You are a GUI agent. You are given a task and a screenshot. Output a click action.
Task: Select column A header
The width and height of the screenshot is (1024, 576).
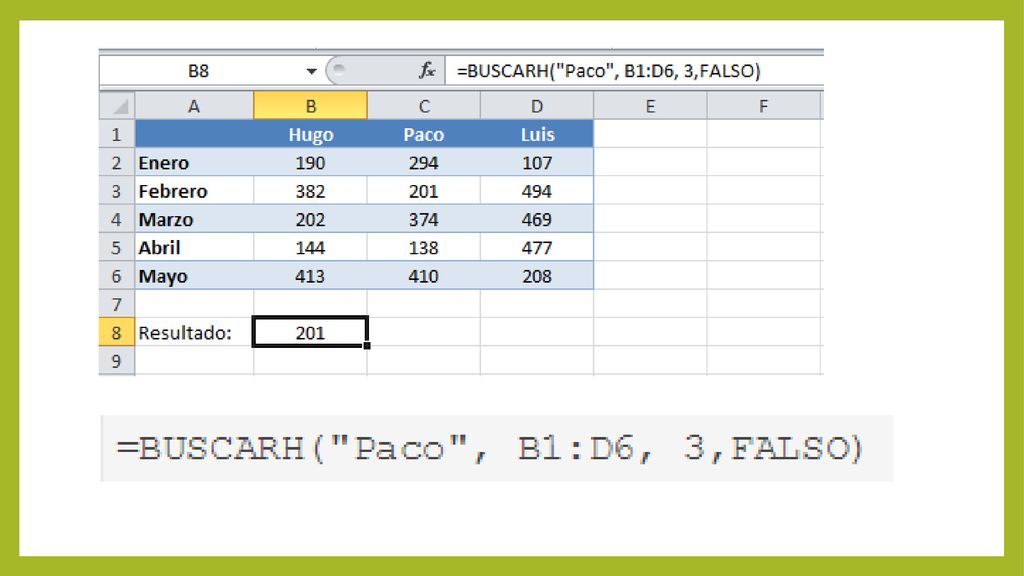click(194, 106)
